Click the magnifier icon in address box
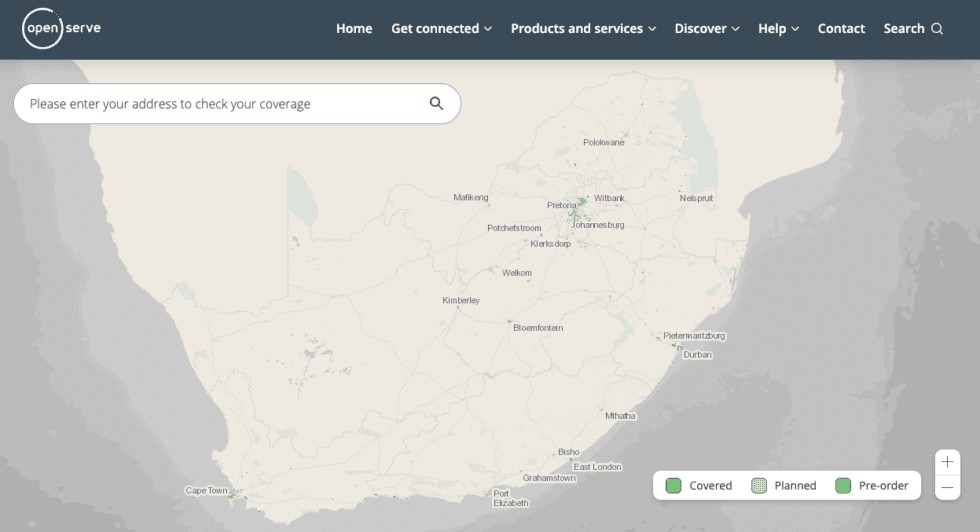Viewport: 980px width, 532px height. [436, 103]
